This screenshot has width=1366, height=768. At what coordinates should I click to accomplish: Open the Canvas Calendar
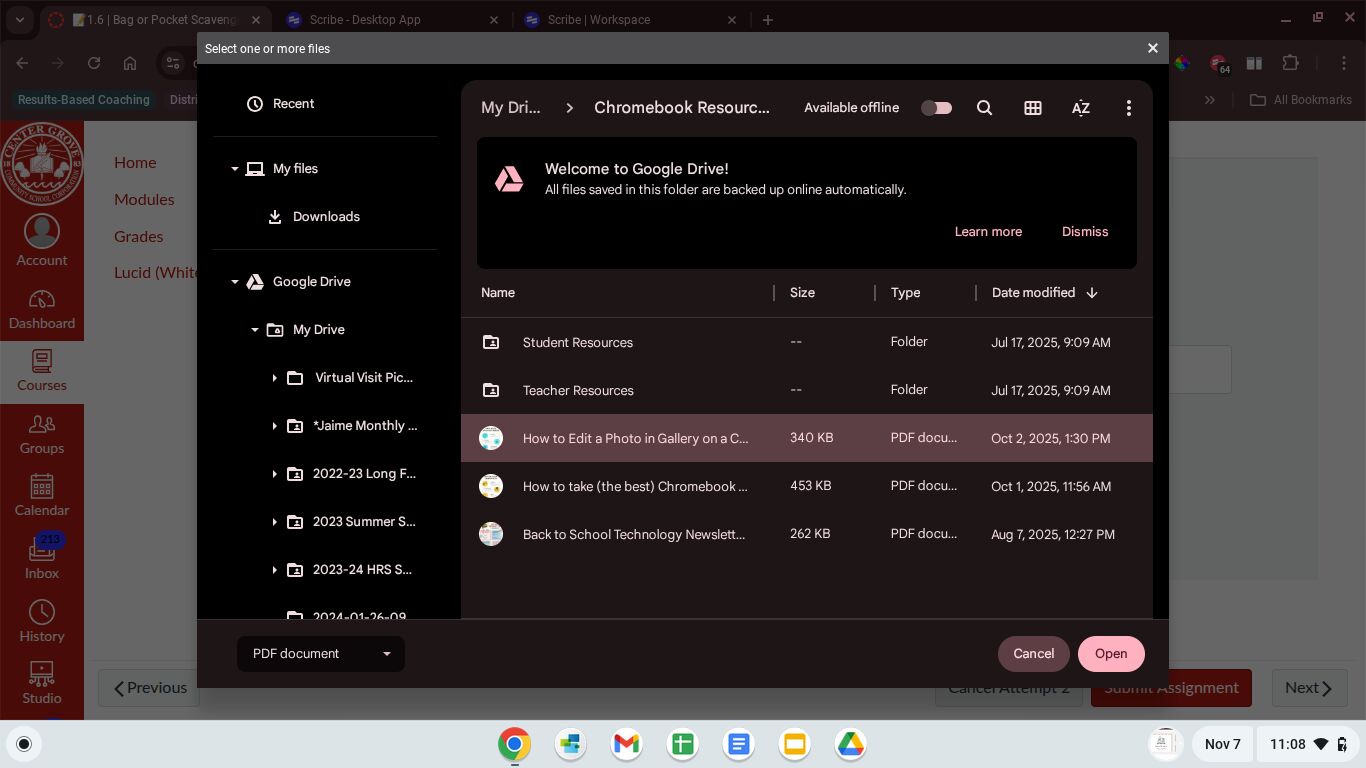tap(42, 497)
